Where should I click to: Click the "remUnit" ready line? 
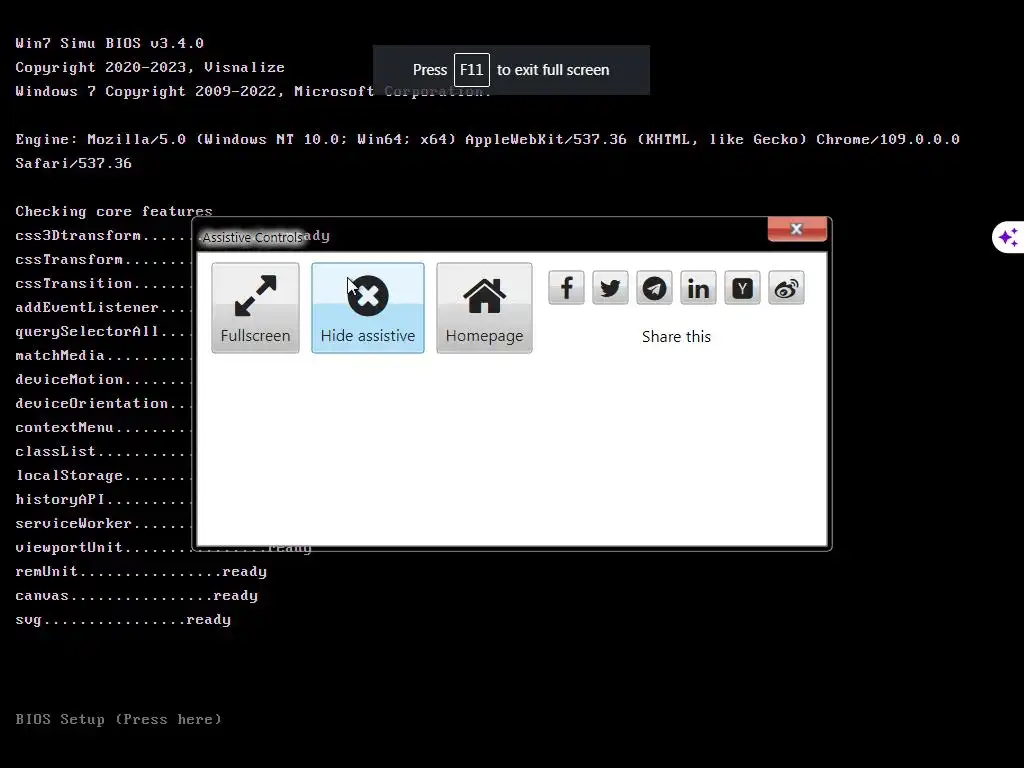coord(141,571)
